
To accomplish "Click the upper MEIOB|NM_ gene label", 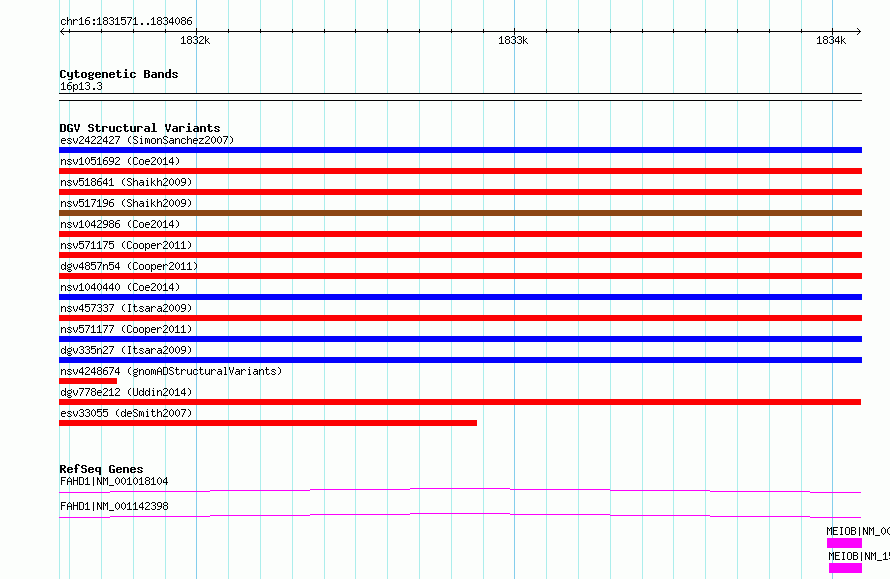I will point(858,531).
